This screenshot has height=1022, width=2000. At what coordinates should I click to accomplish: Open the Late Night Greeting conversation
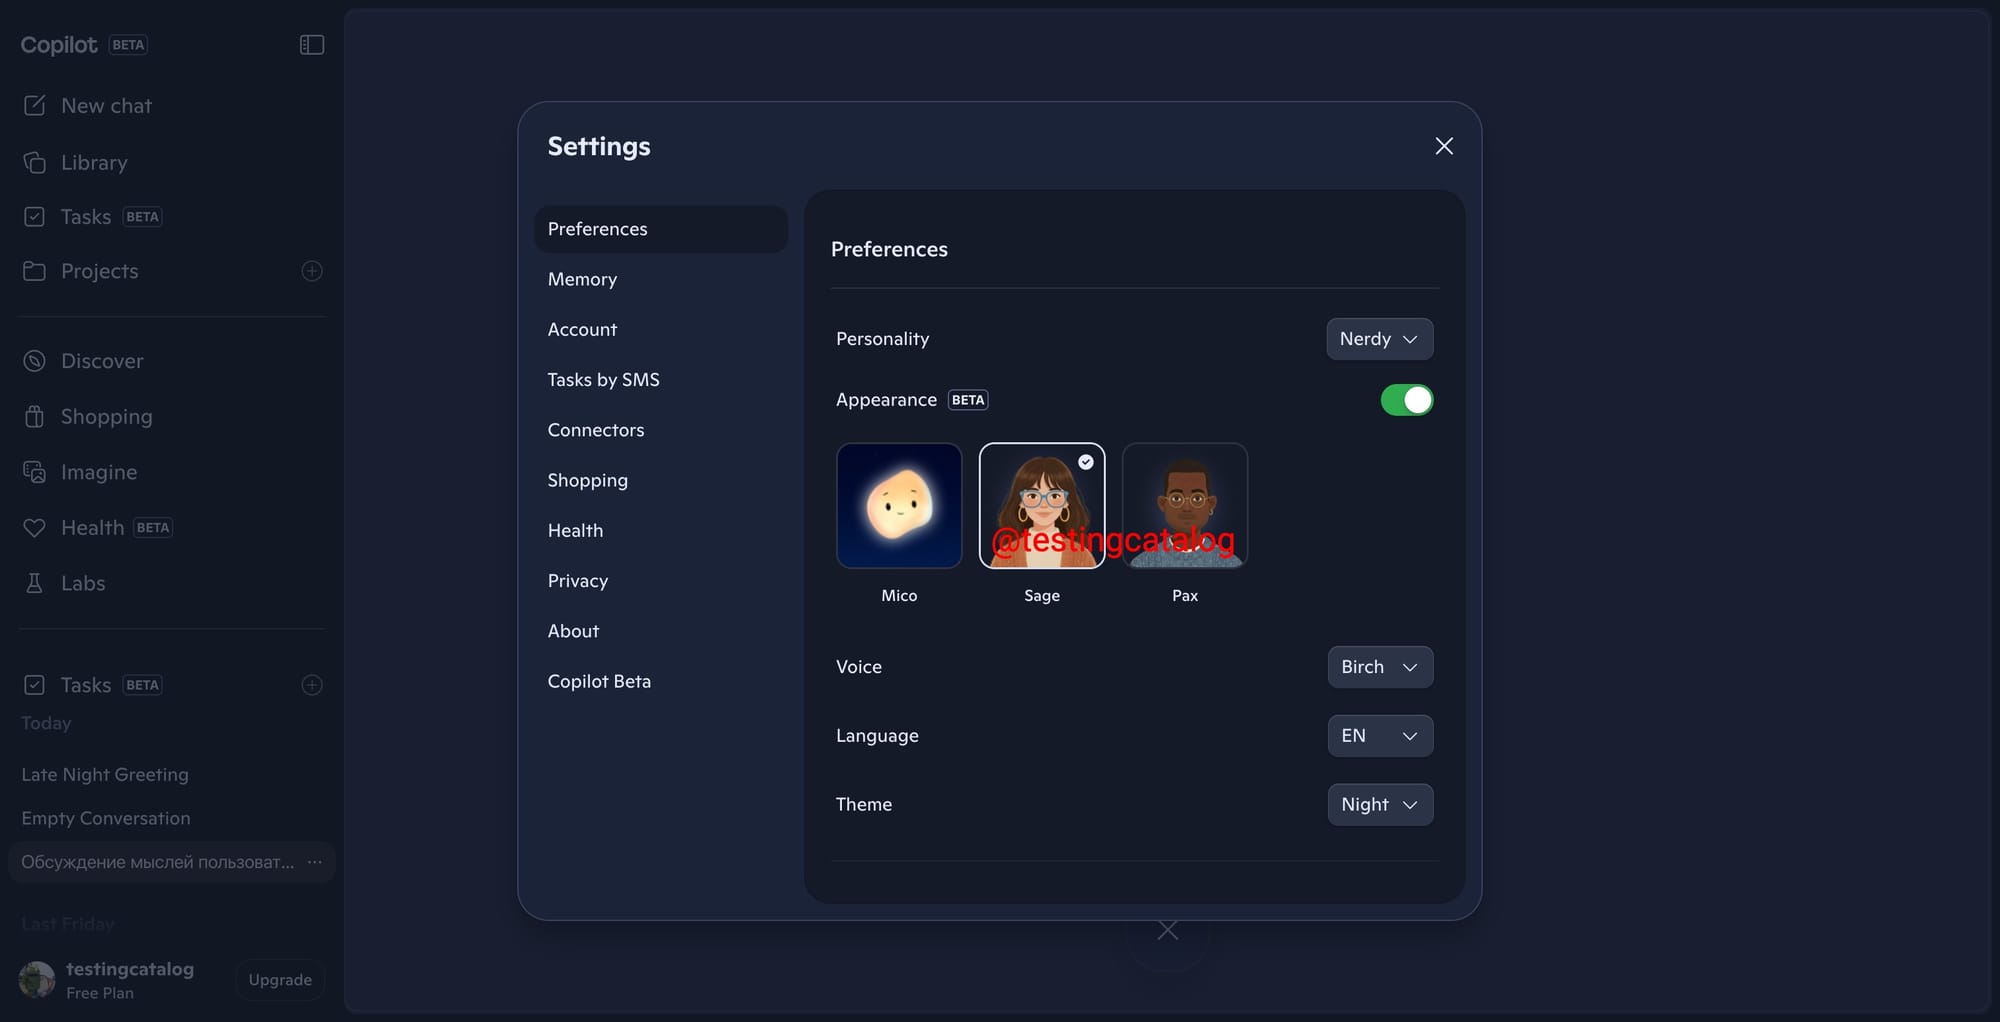click(105, 775)
